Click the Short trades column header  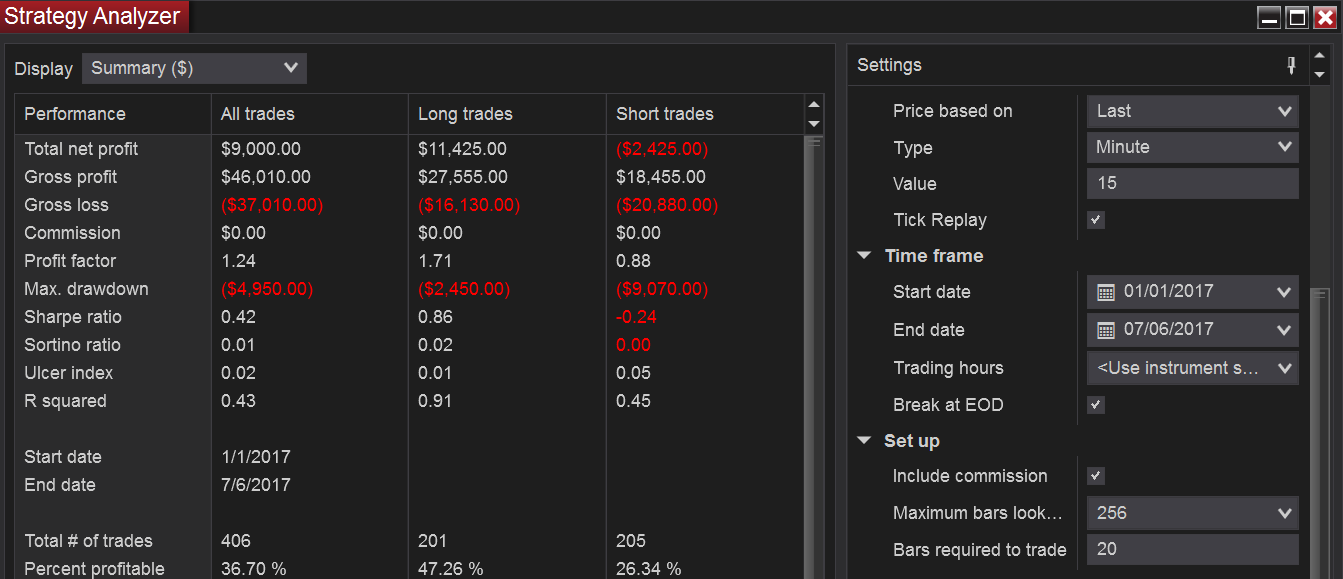664,114
